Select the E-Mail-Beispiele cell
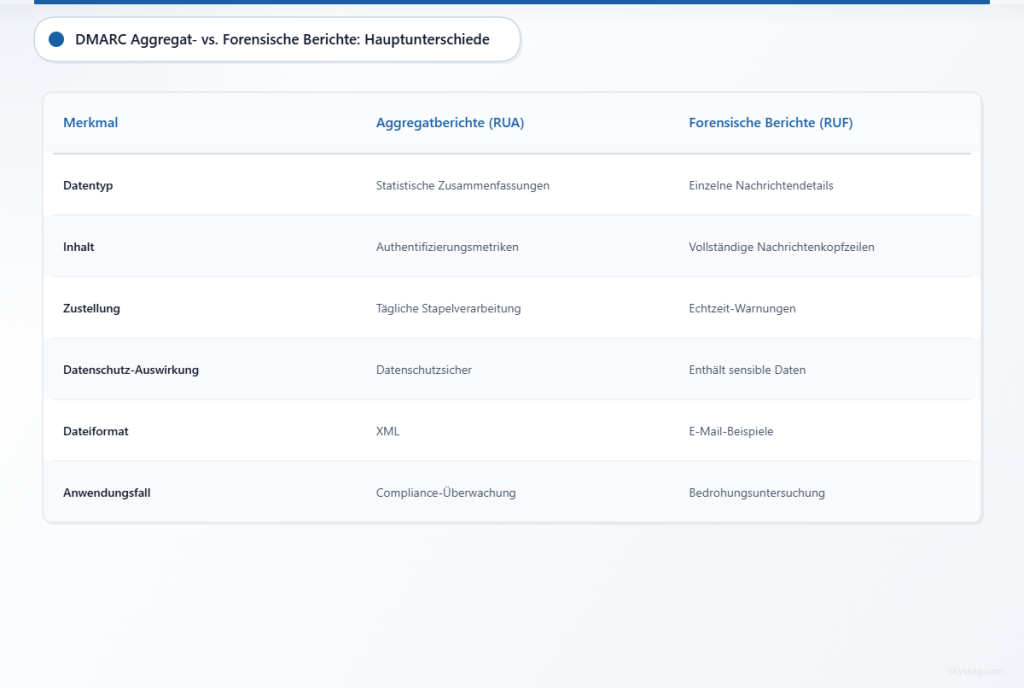The width and height of the screenshot is (1024, 688). coord(730,431)
